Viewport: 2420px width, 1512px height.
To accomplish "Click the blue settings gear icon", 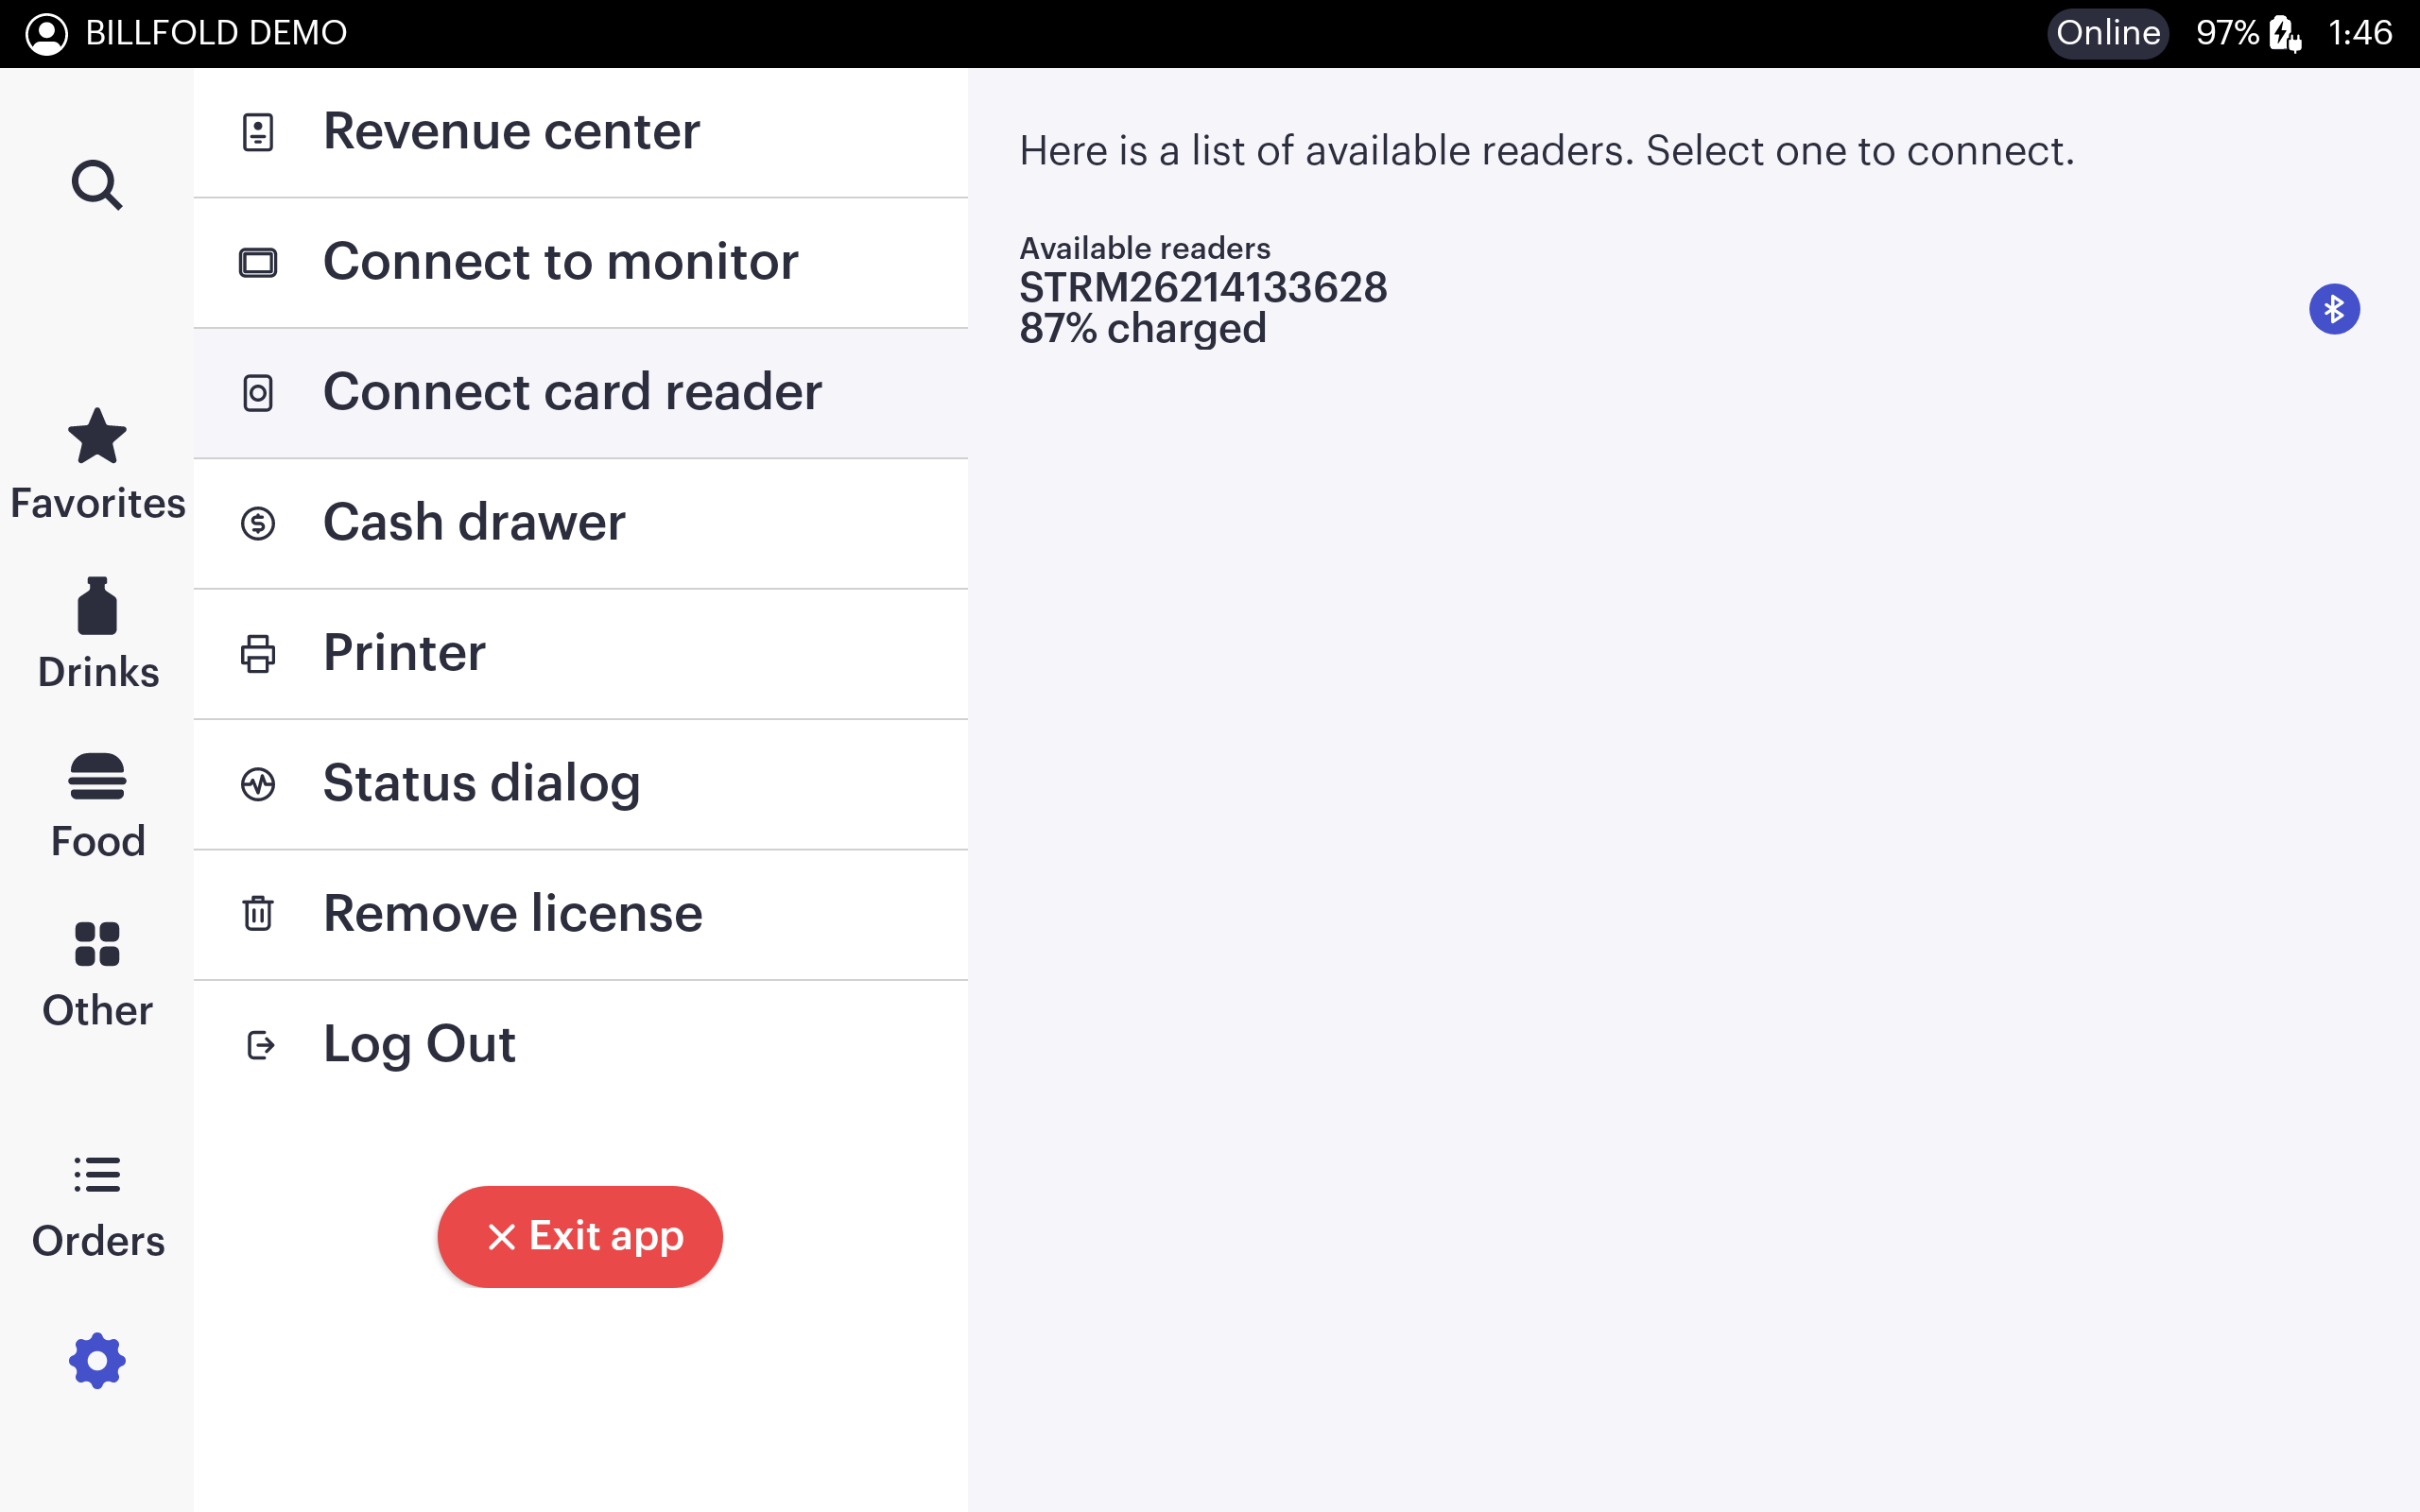I will [97, 1360].
